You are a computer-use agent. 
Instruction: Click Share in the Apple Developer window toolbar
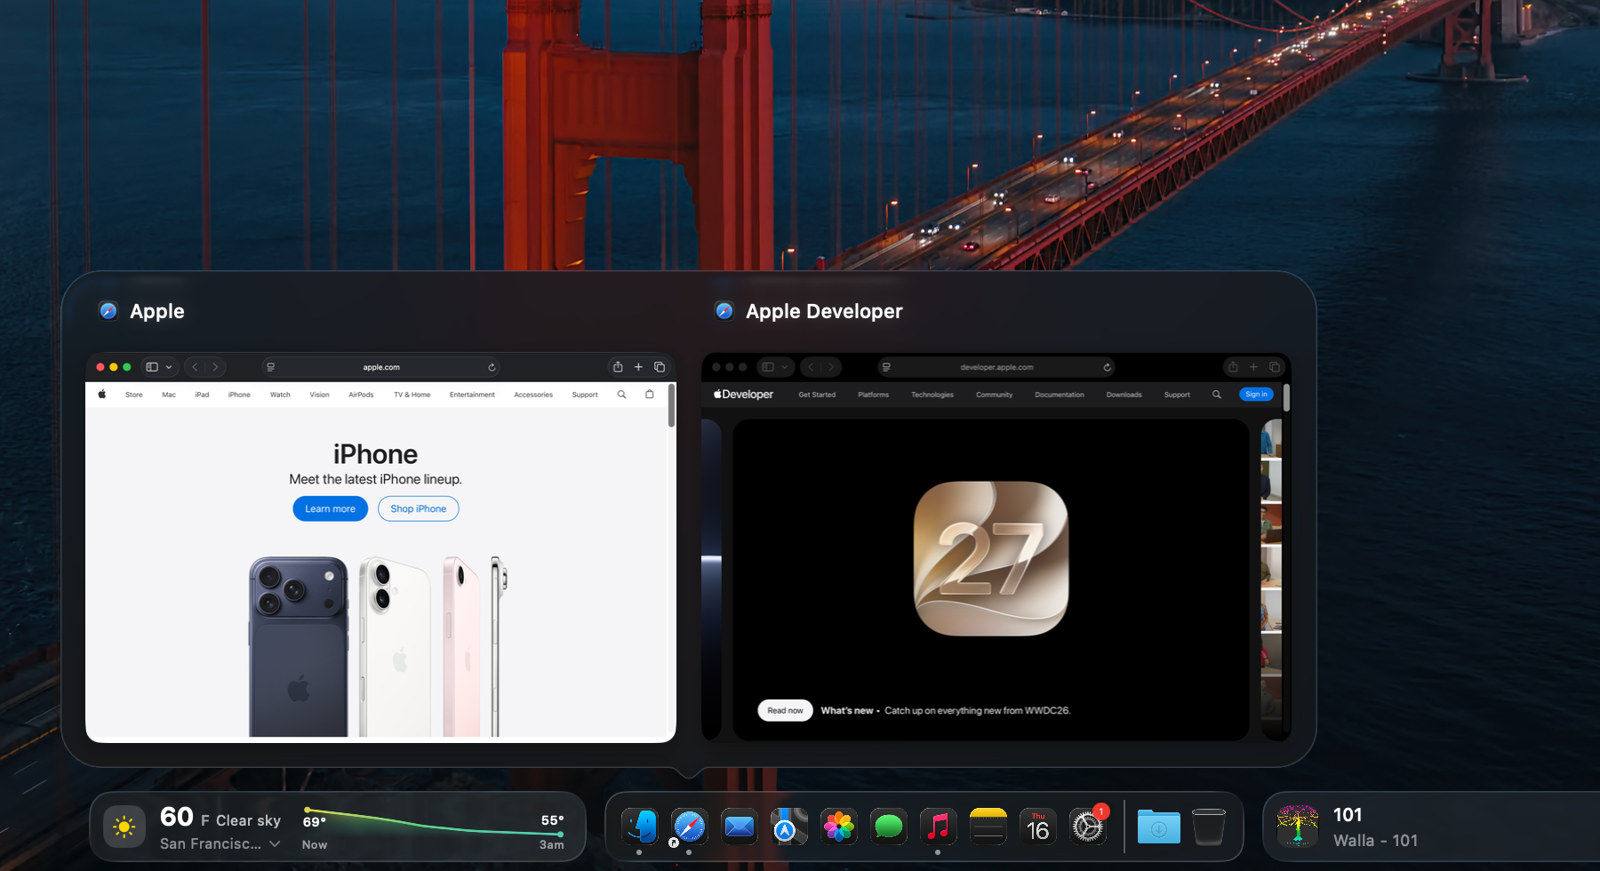pos(1233,367)
